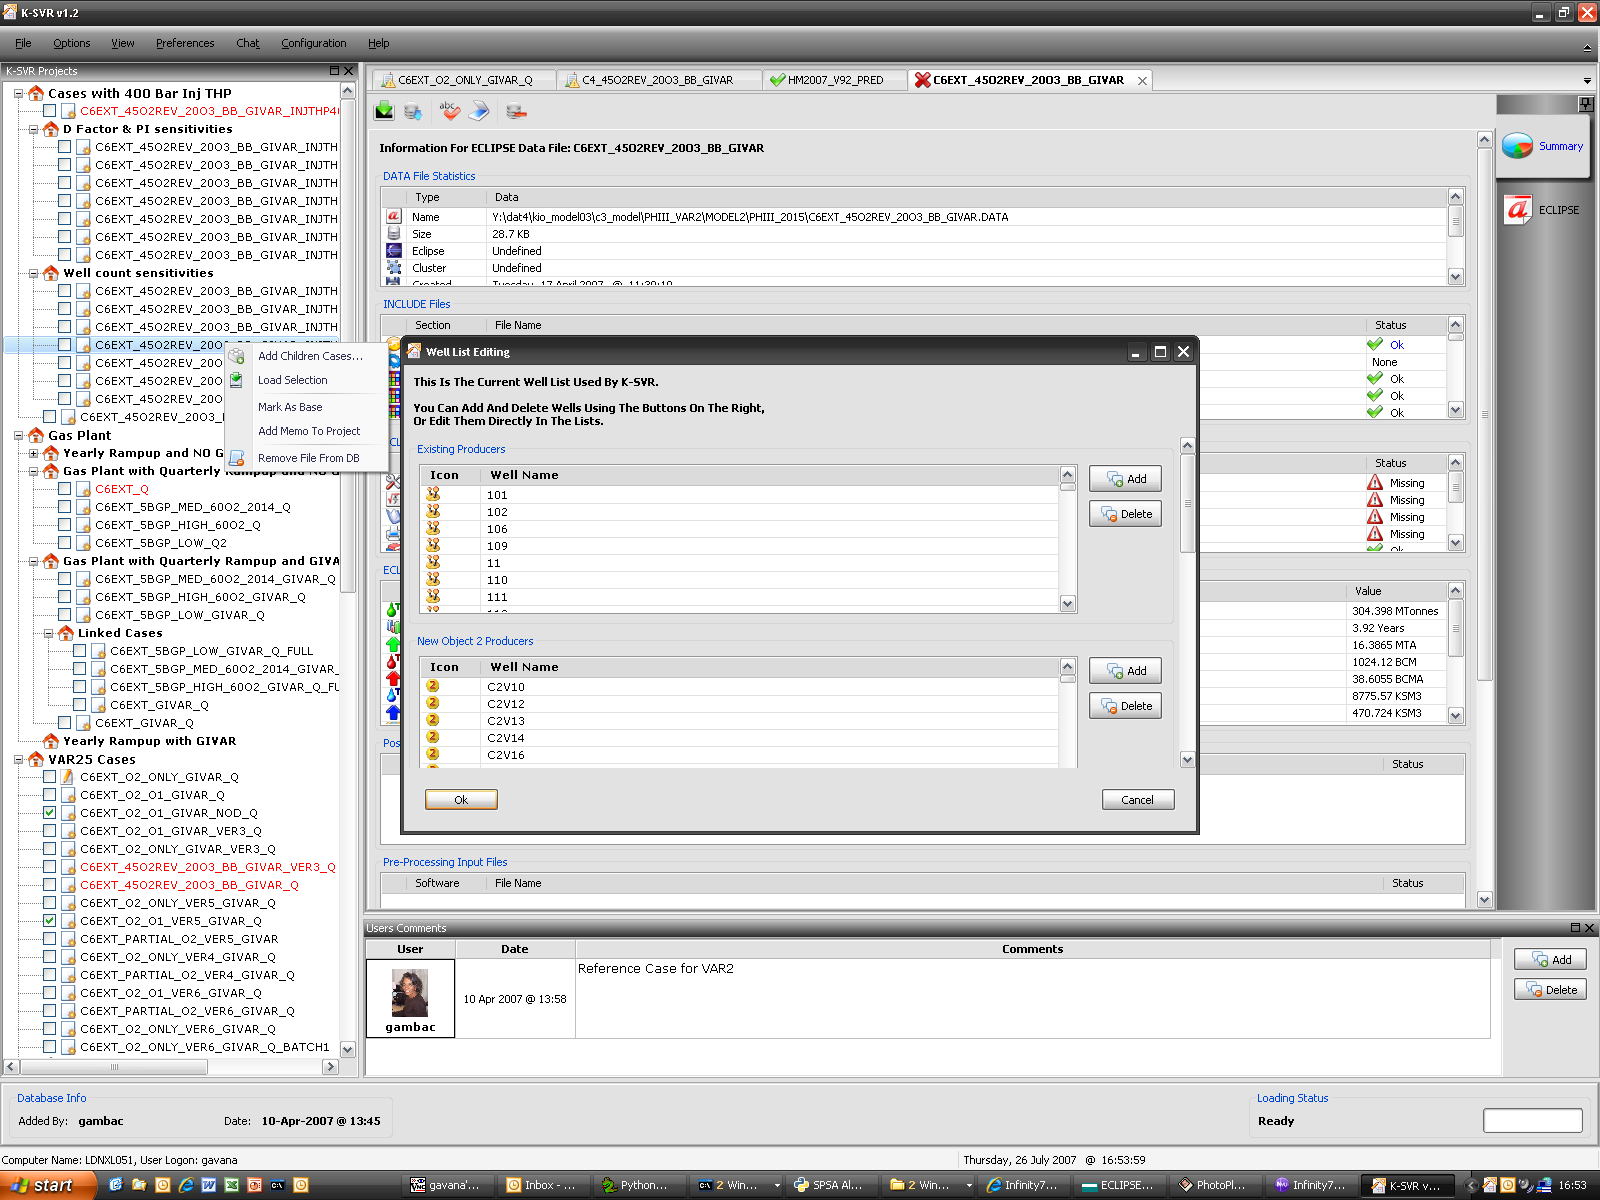Open the Preferences menu
Viewport: 1600px width, 1200px height.
(x=185, y=43)
